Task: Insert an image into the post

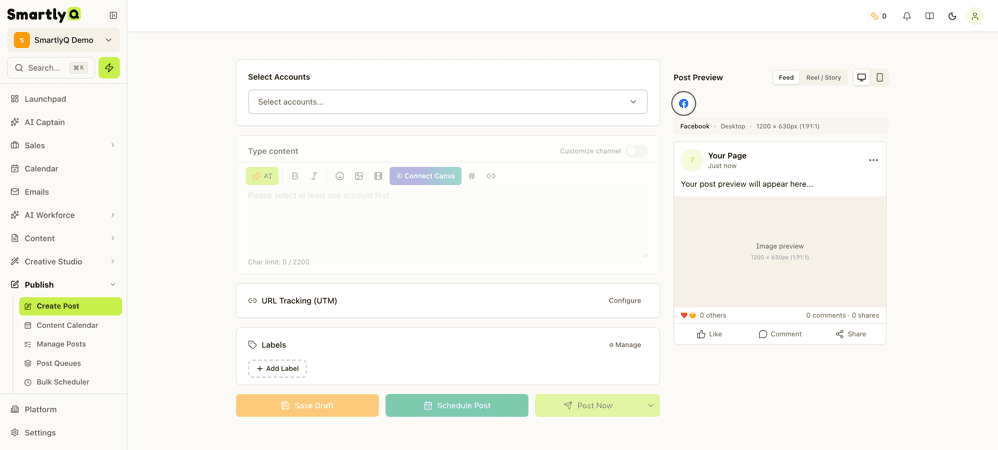Action: pos(359,176)
